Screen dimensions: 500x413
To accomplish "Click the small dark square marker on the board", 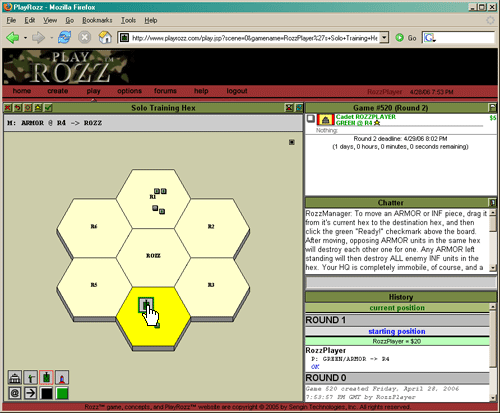I will 292,142.
